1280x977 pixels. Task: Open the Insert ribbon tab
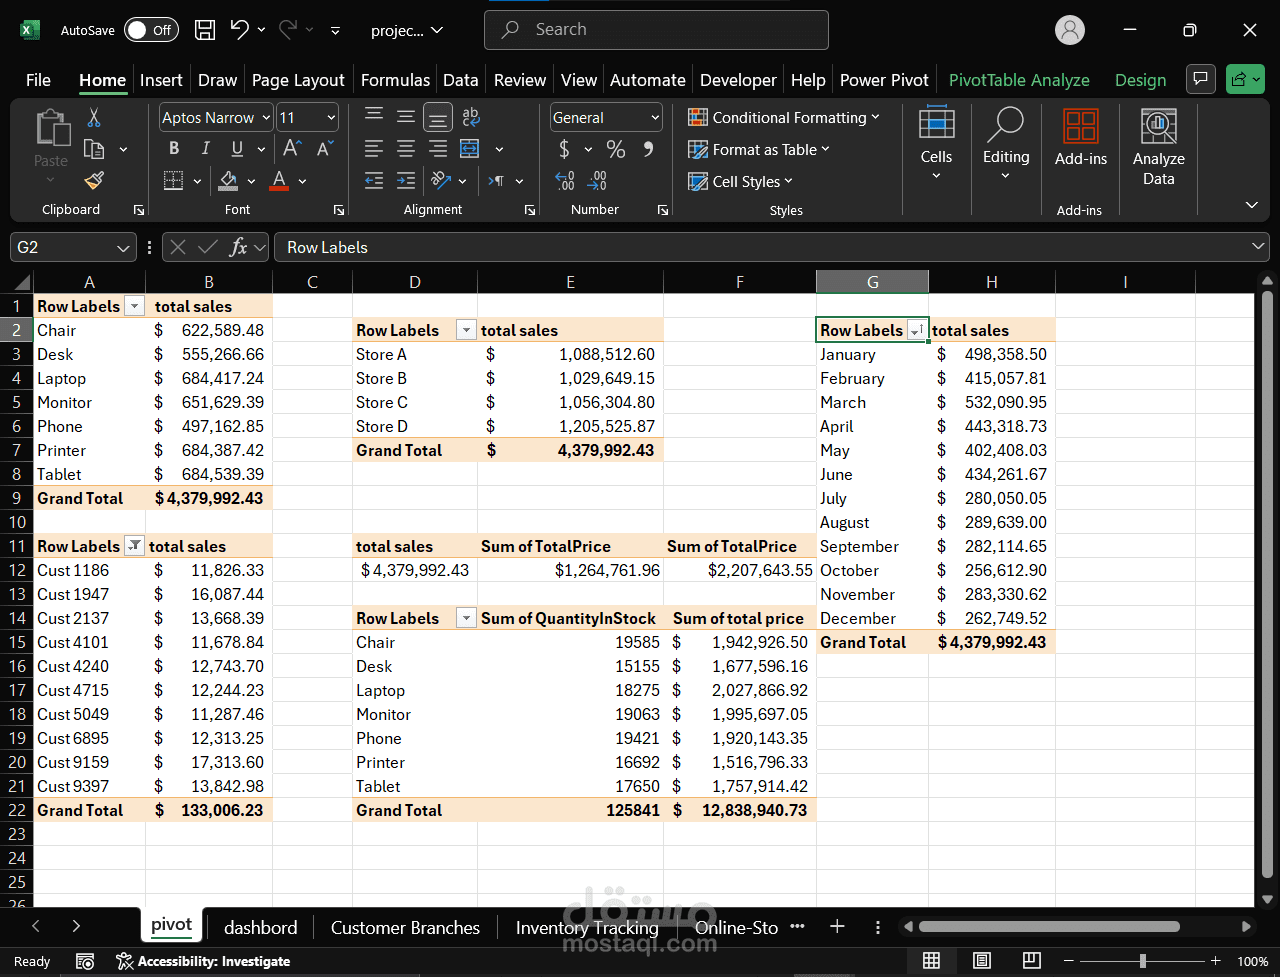coord(161,80)
